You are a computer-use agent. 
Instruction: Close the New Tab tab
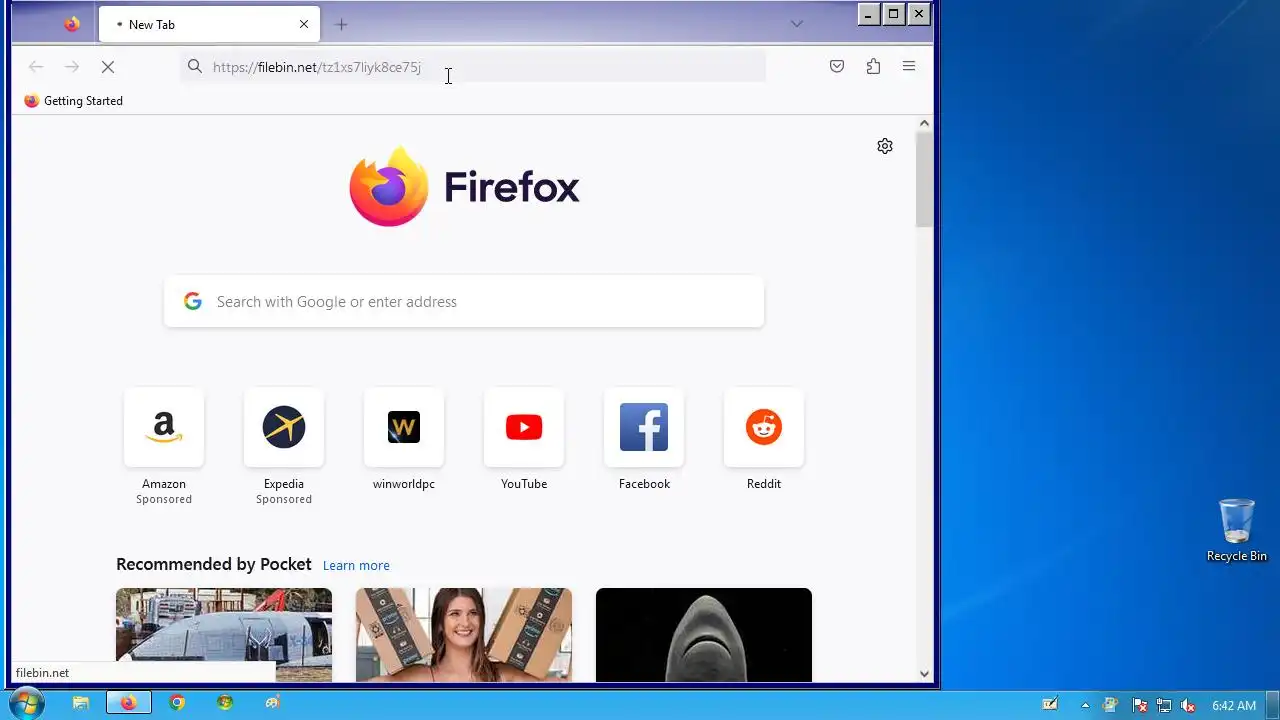[x=304, y=24]
